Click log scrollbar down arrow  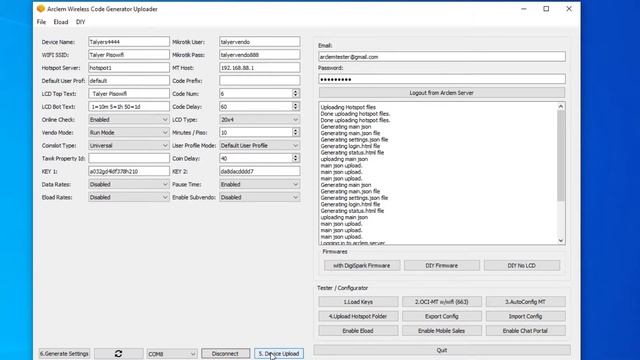click(561, 240)
